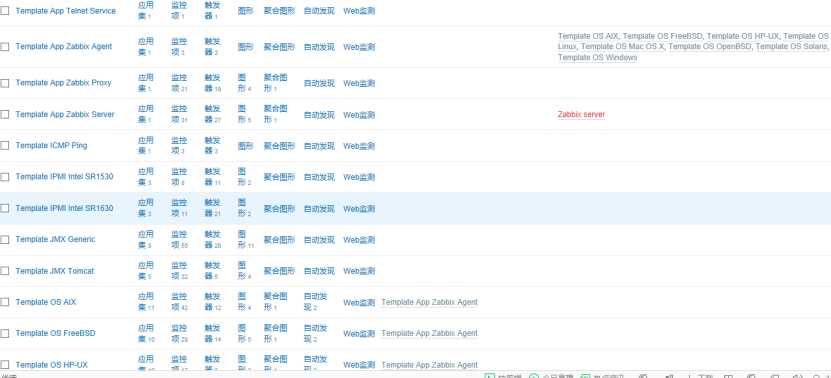831x378 pixels.
Task: Open 监控项 for Template IPMI Intel SR1630
Action: point(179,208)
